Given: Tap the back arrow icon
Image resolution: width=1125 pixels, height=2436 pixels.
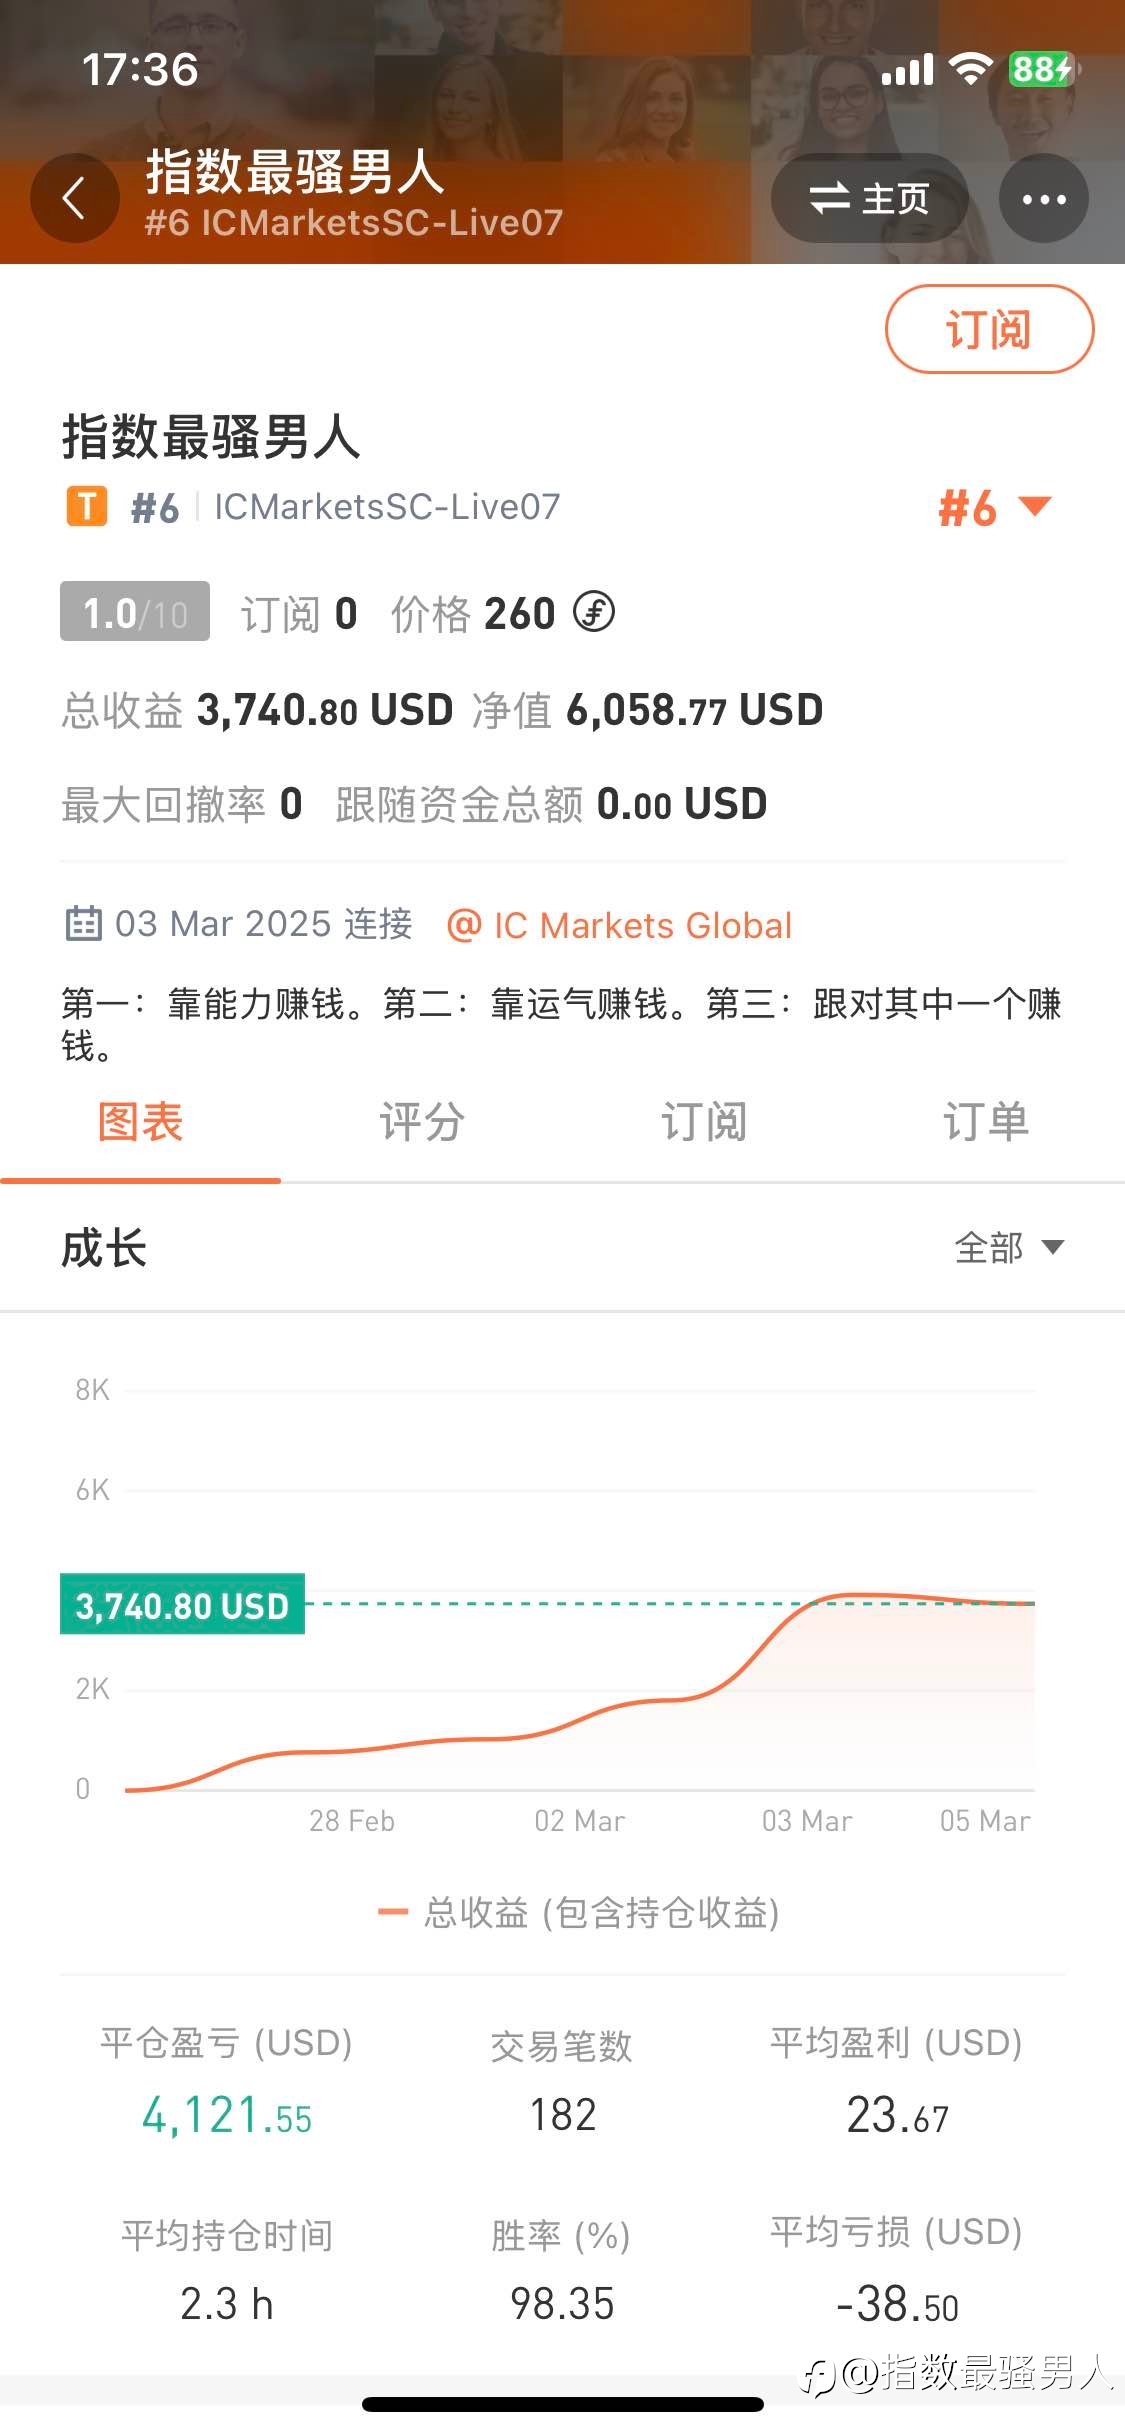Looking at the screenshot, I should [x=75, y=198].
